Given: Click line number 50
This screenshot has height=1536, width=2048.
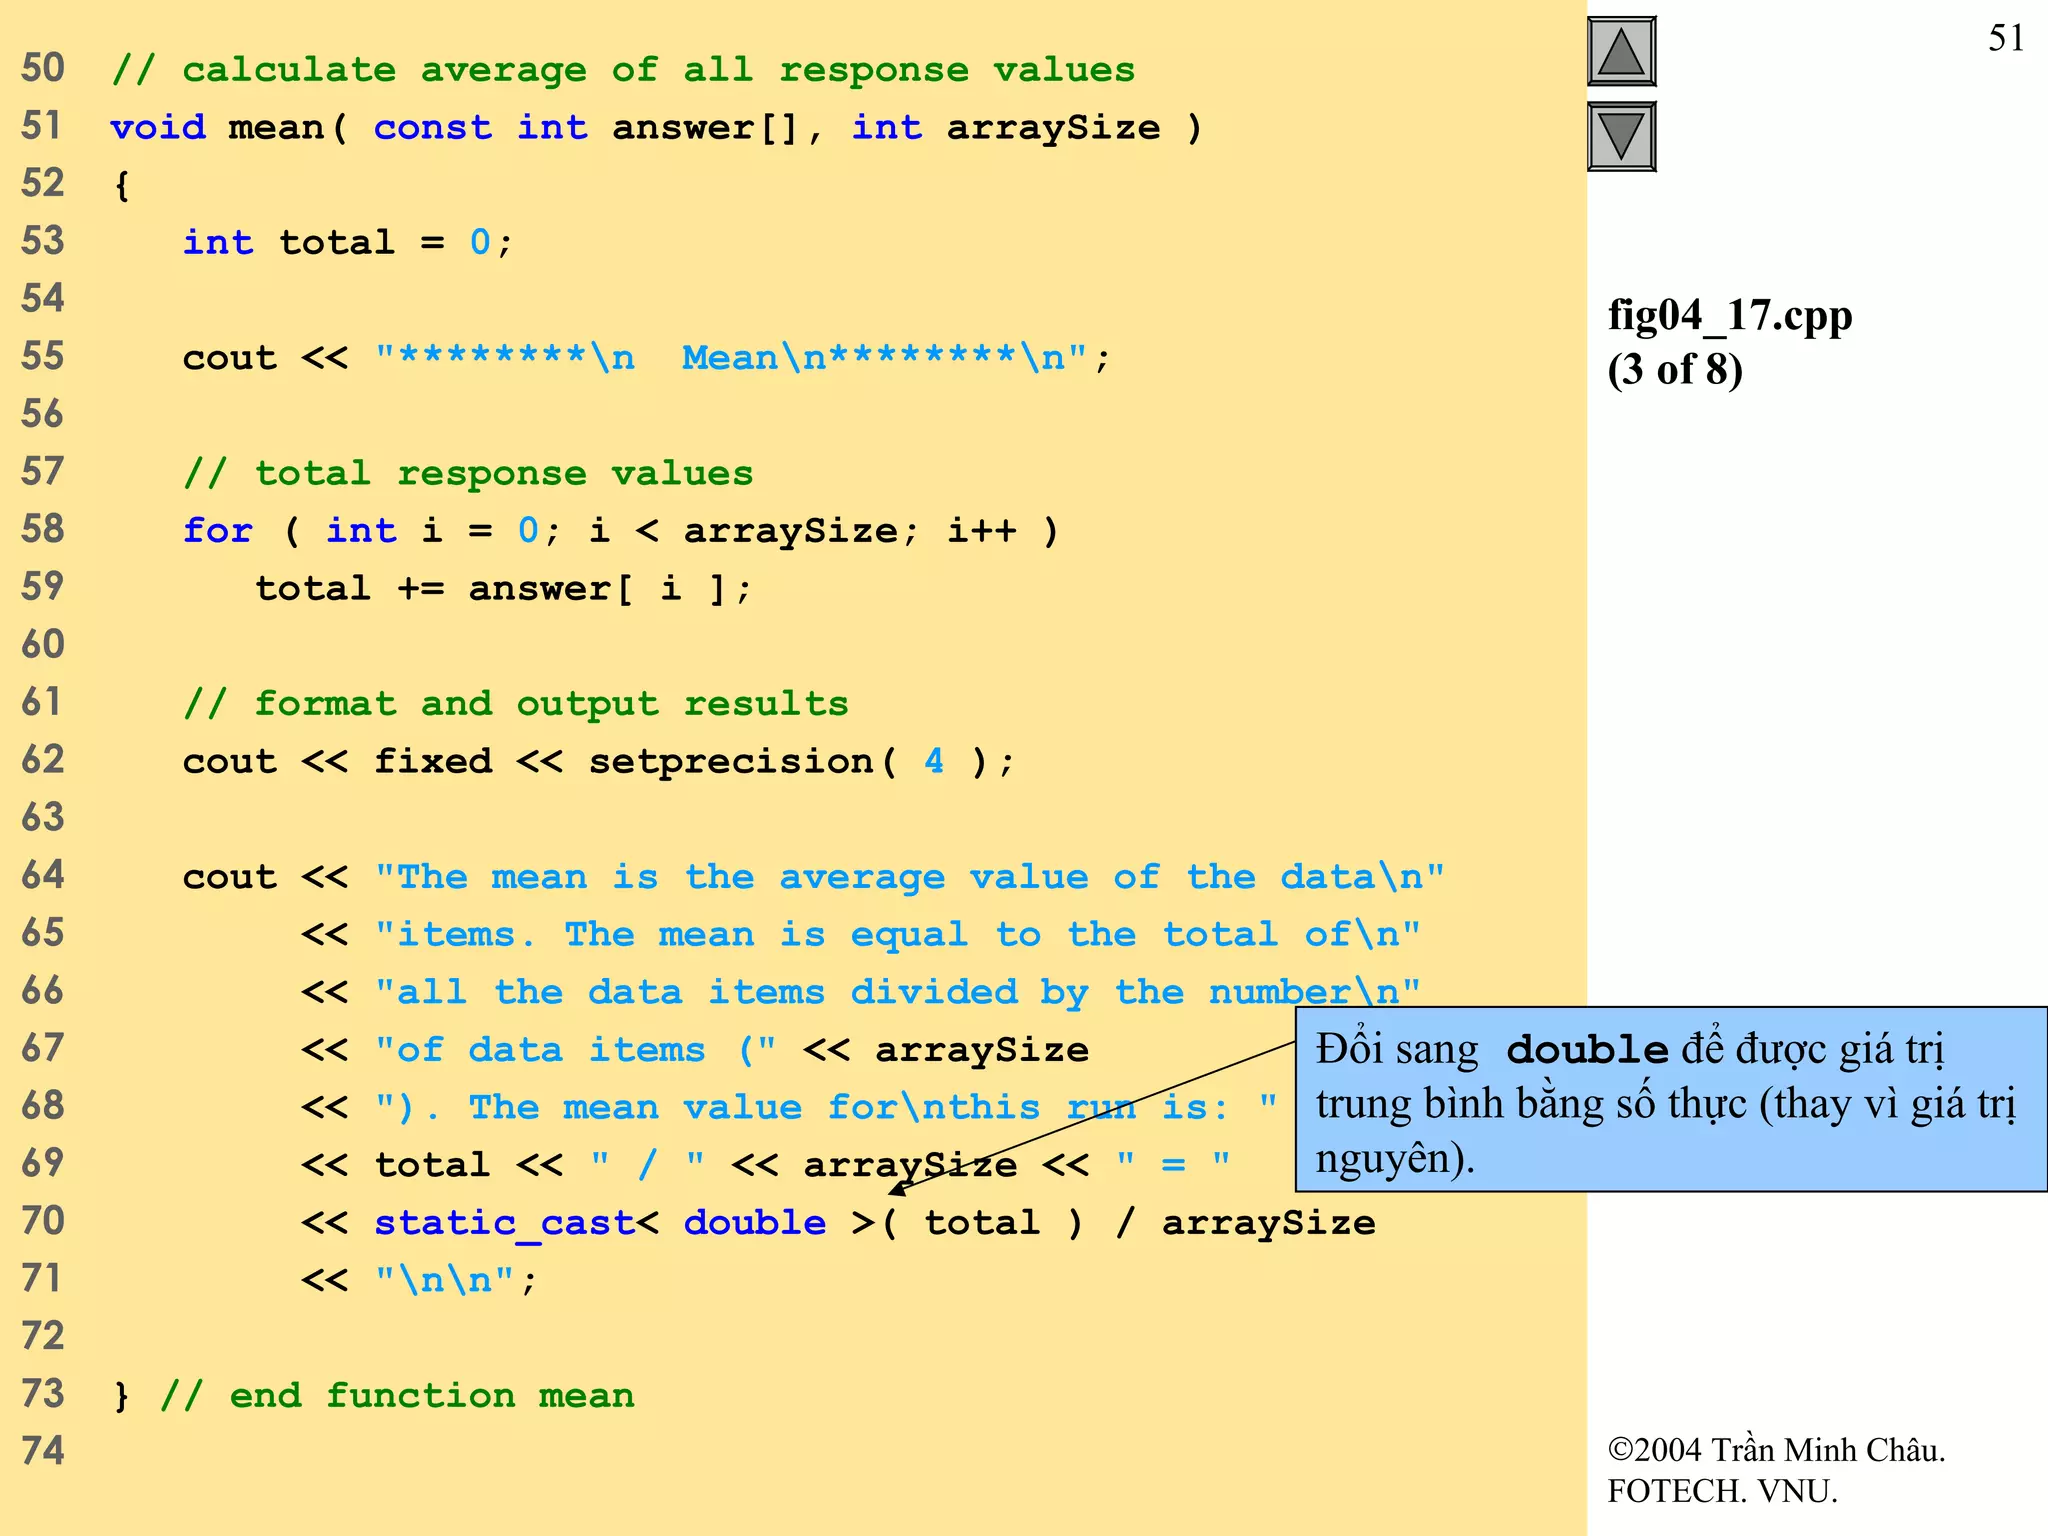Looking at the screenshot, I should coord(43,68).
